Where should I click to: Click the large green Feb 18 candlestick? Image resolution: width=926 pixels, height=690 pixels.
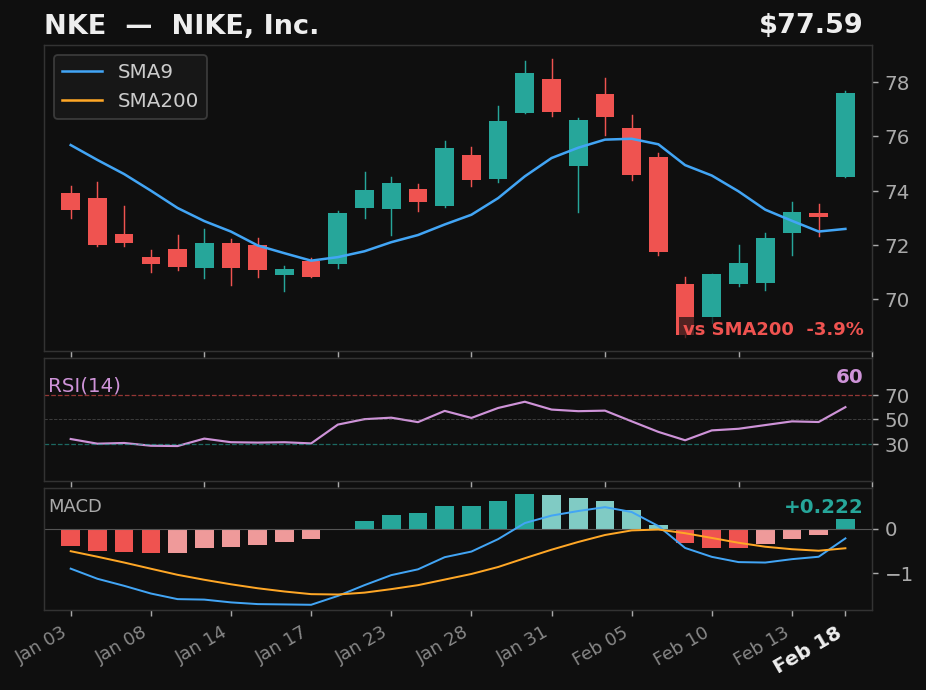click(845, 135)
